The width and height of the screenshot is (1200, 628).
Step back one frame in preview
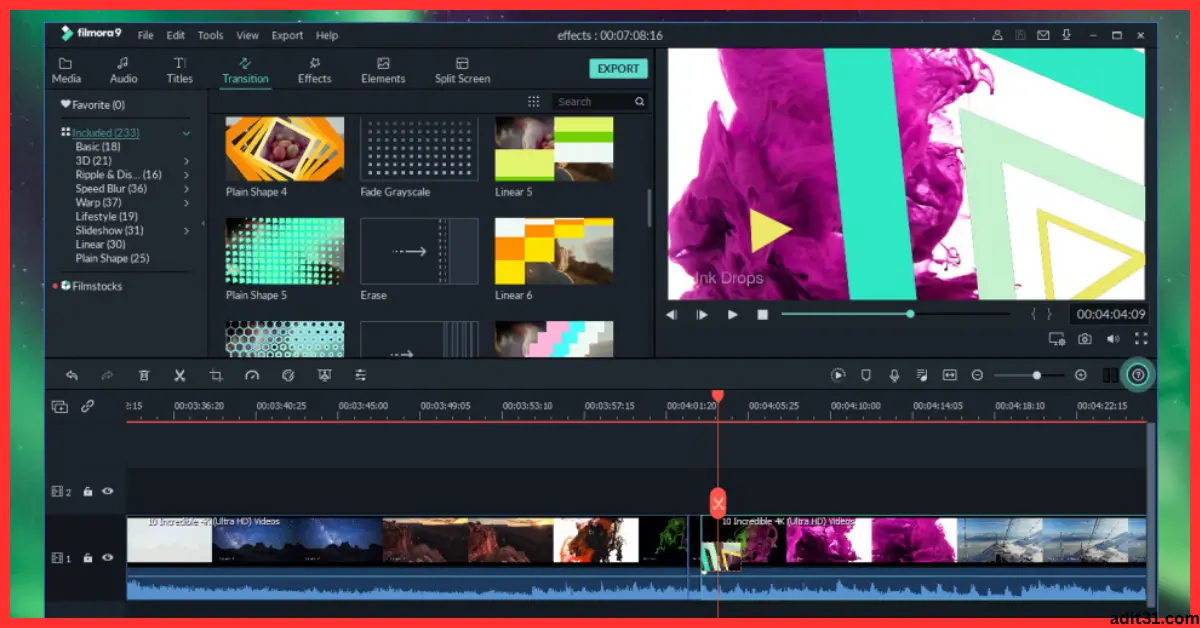(672, 314)
